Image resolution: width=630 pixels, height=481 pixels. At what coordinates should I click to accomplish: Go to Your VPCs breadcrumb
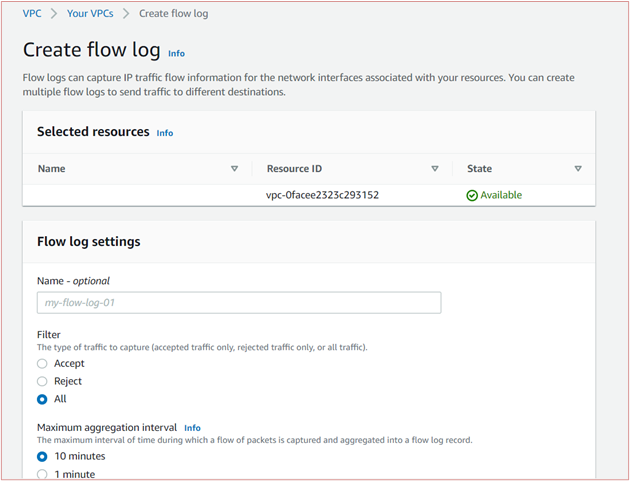tap(90, 14)
